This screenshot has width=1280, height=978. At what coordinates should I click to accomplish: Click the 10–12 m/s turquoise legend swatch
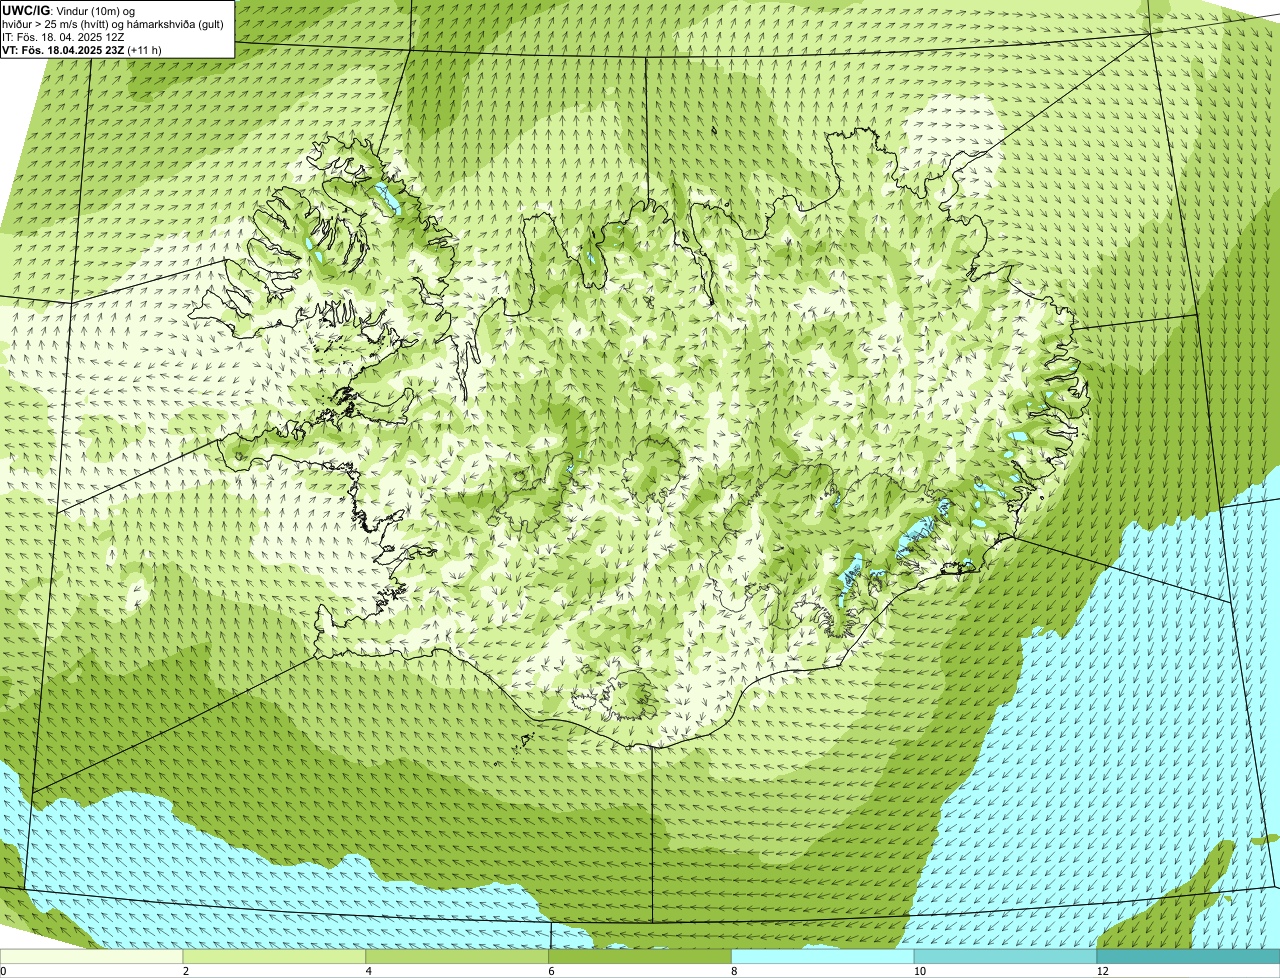pyautogui.click(x=1005, y=956)
